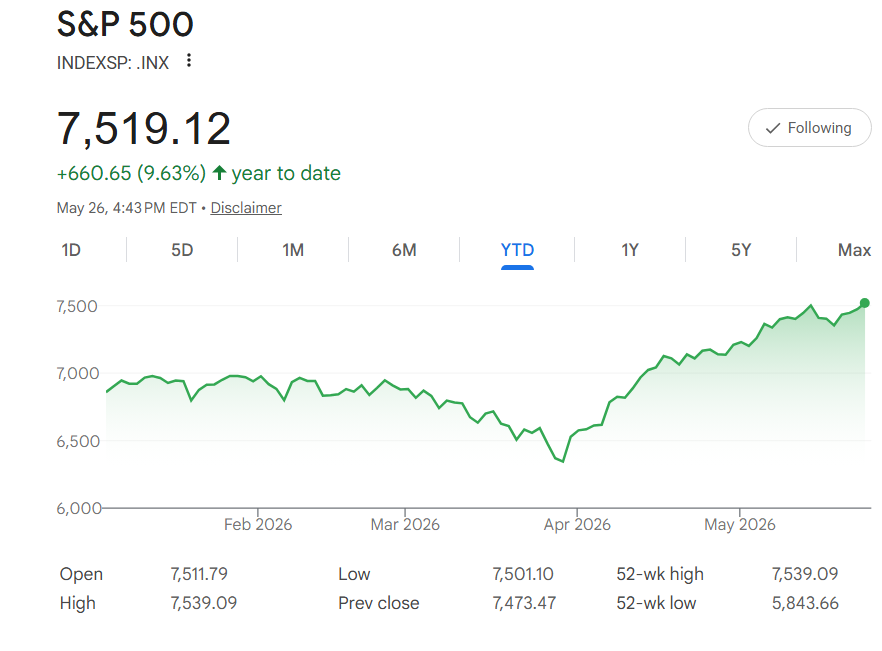Click the 52-wk low value 5,843.66

point(805,603)
